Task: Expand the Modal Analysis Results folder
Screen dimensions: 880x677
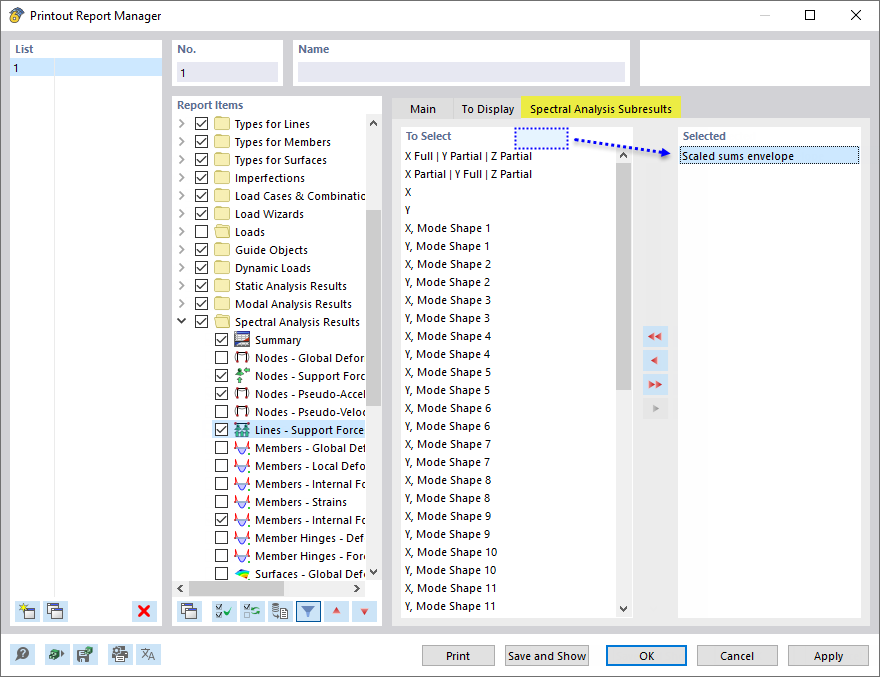Action: click(181, 303)
